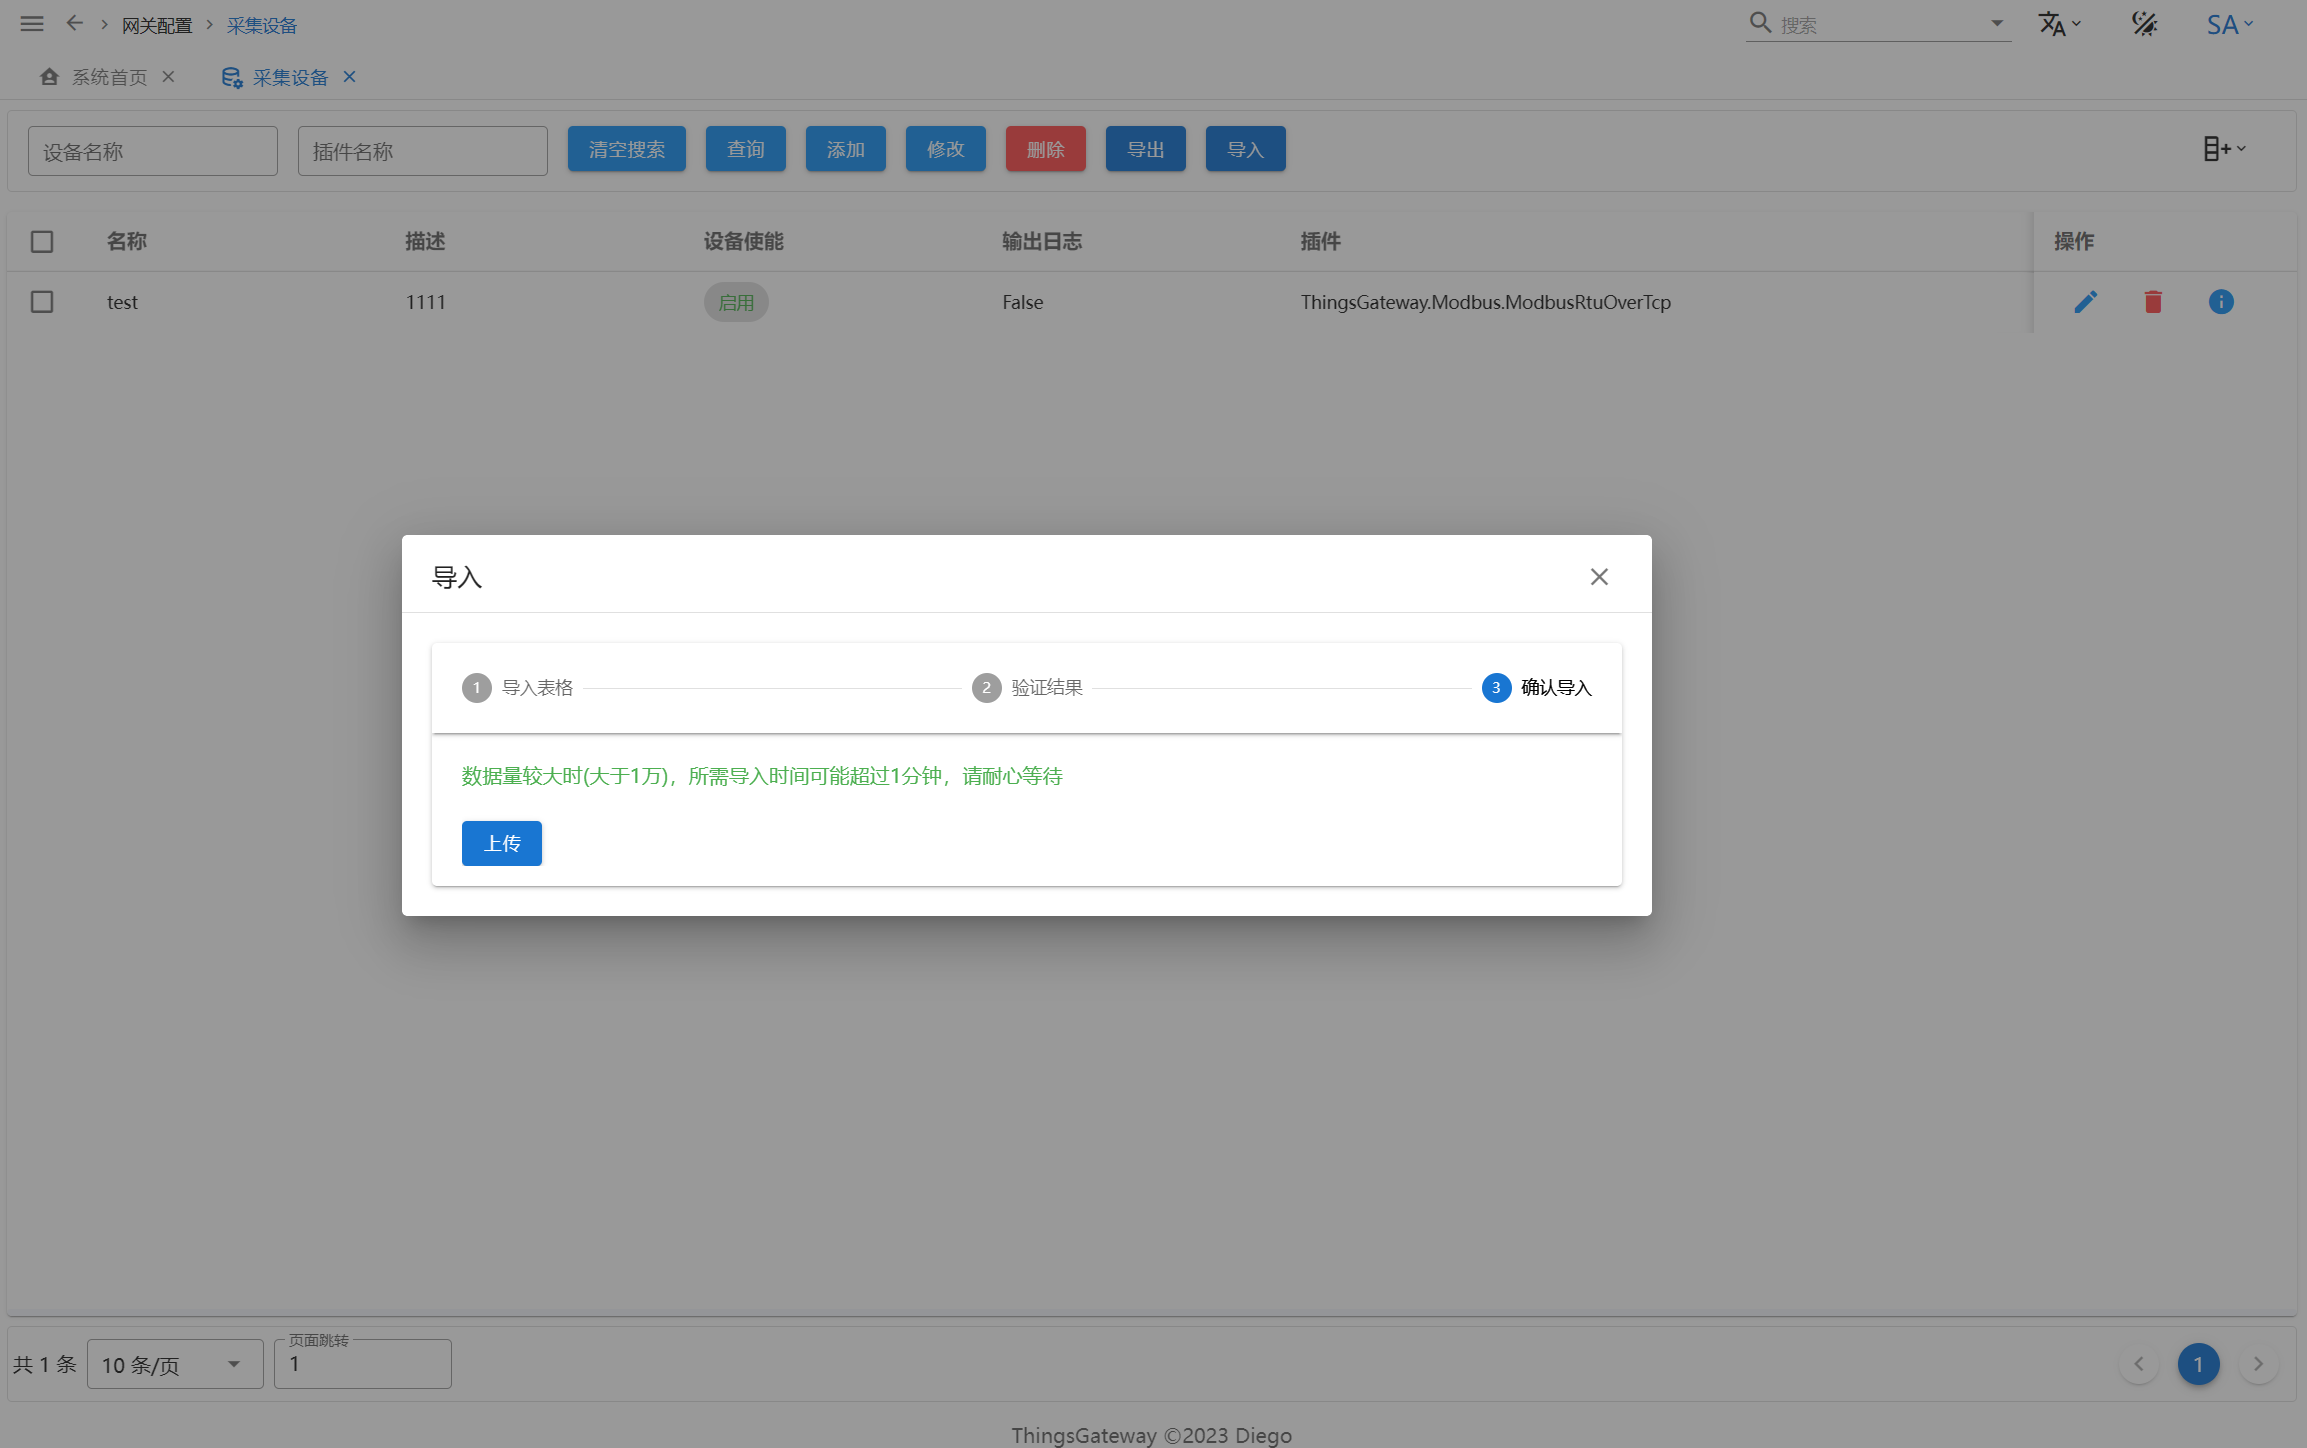
Task: Click the 上传 upload button
Action: [x=501, y=843]
